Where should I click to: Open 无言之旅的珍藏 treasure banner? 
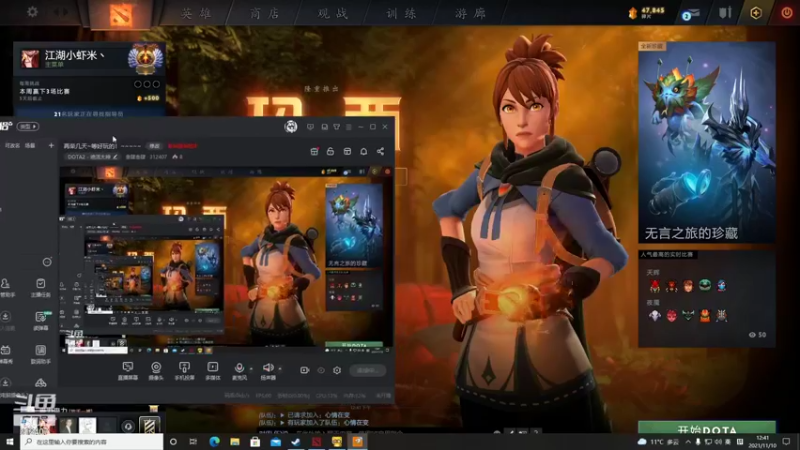tap(707, 142)
